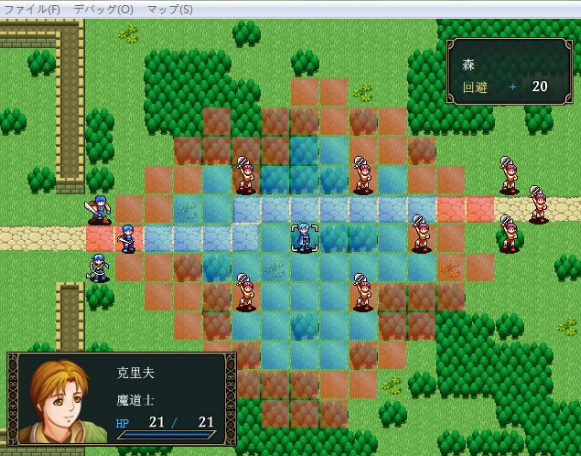Screen dimensions: 581x456
Task: Click the lower-left enemy of the four surrounding the mage
Action: point(246,293)
